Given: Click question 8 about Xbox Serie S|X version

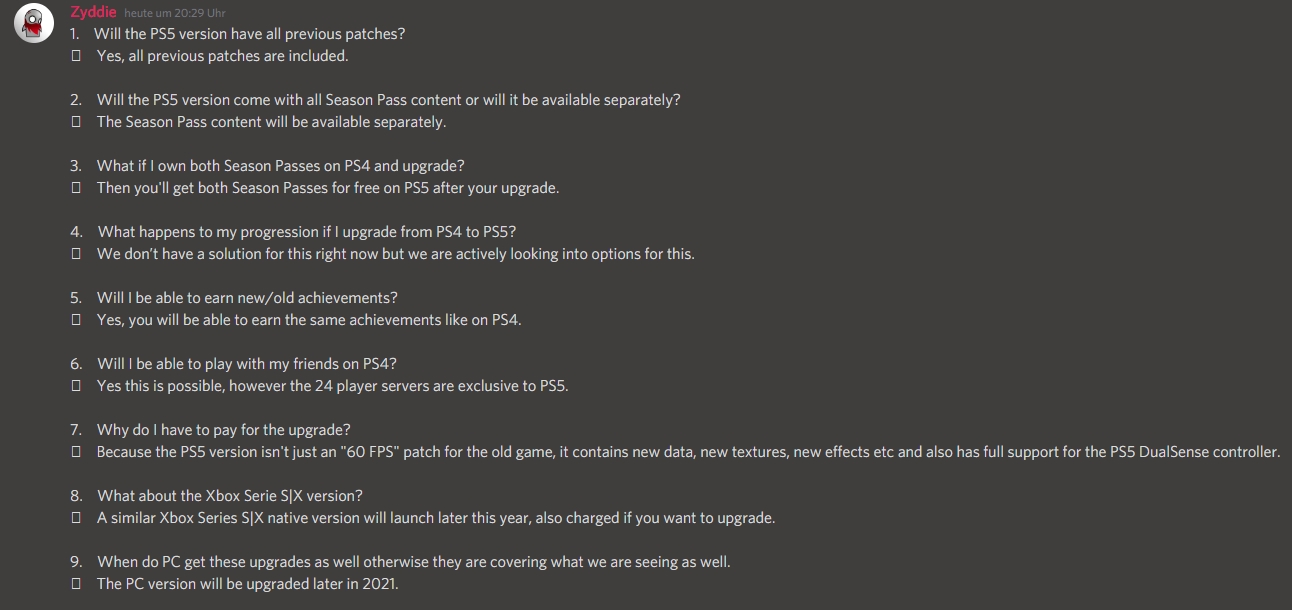Looking at the screenshot, I should tap(229, 496).
